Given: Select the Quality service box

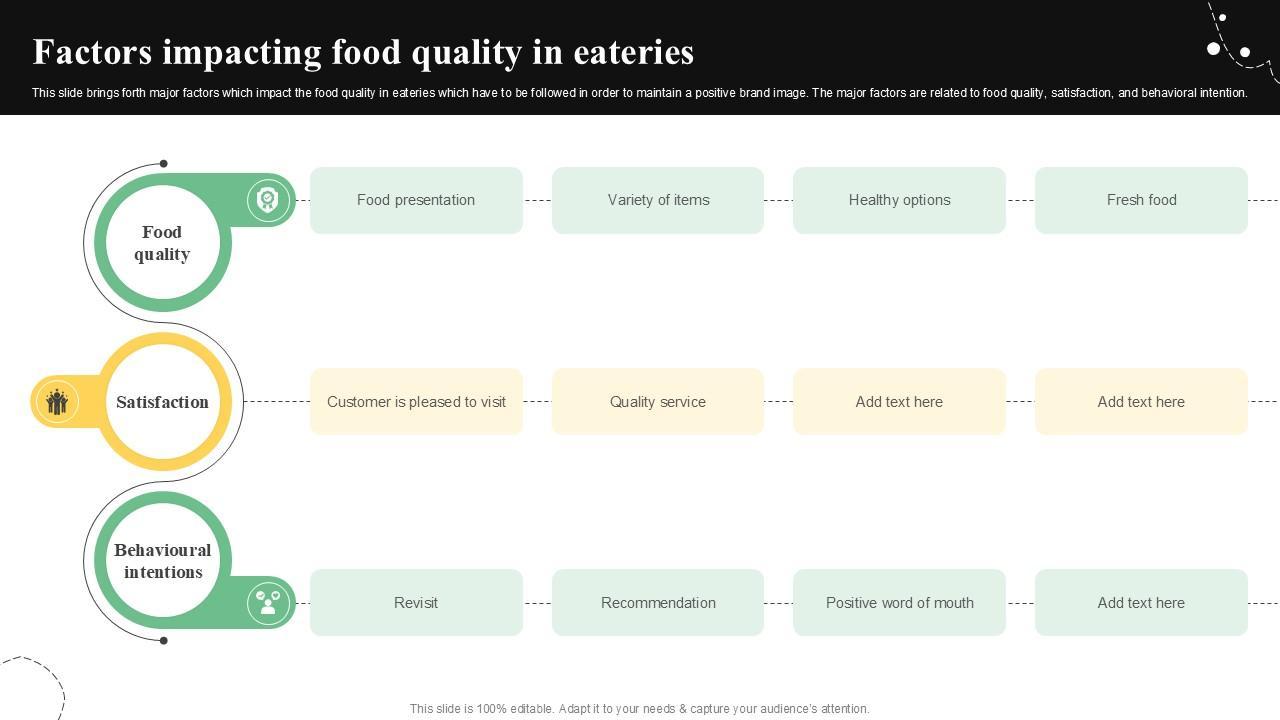Looking at the screenshot, I should pyautogui.click(x=658, y=402).
